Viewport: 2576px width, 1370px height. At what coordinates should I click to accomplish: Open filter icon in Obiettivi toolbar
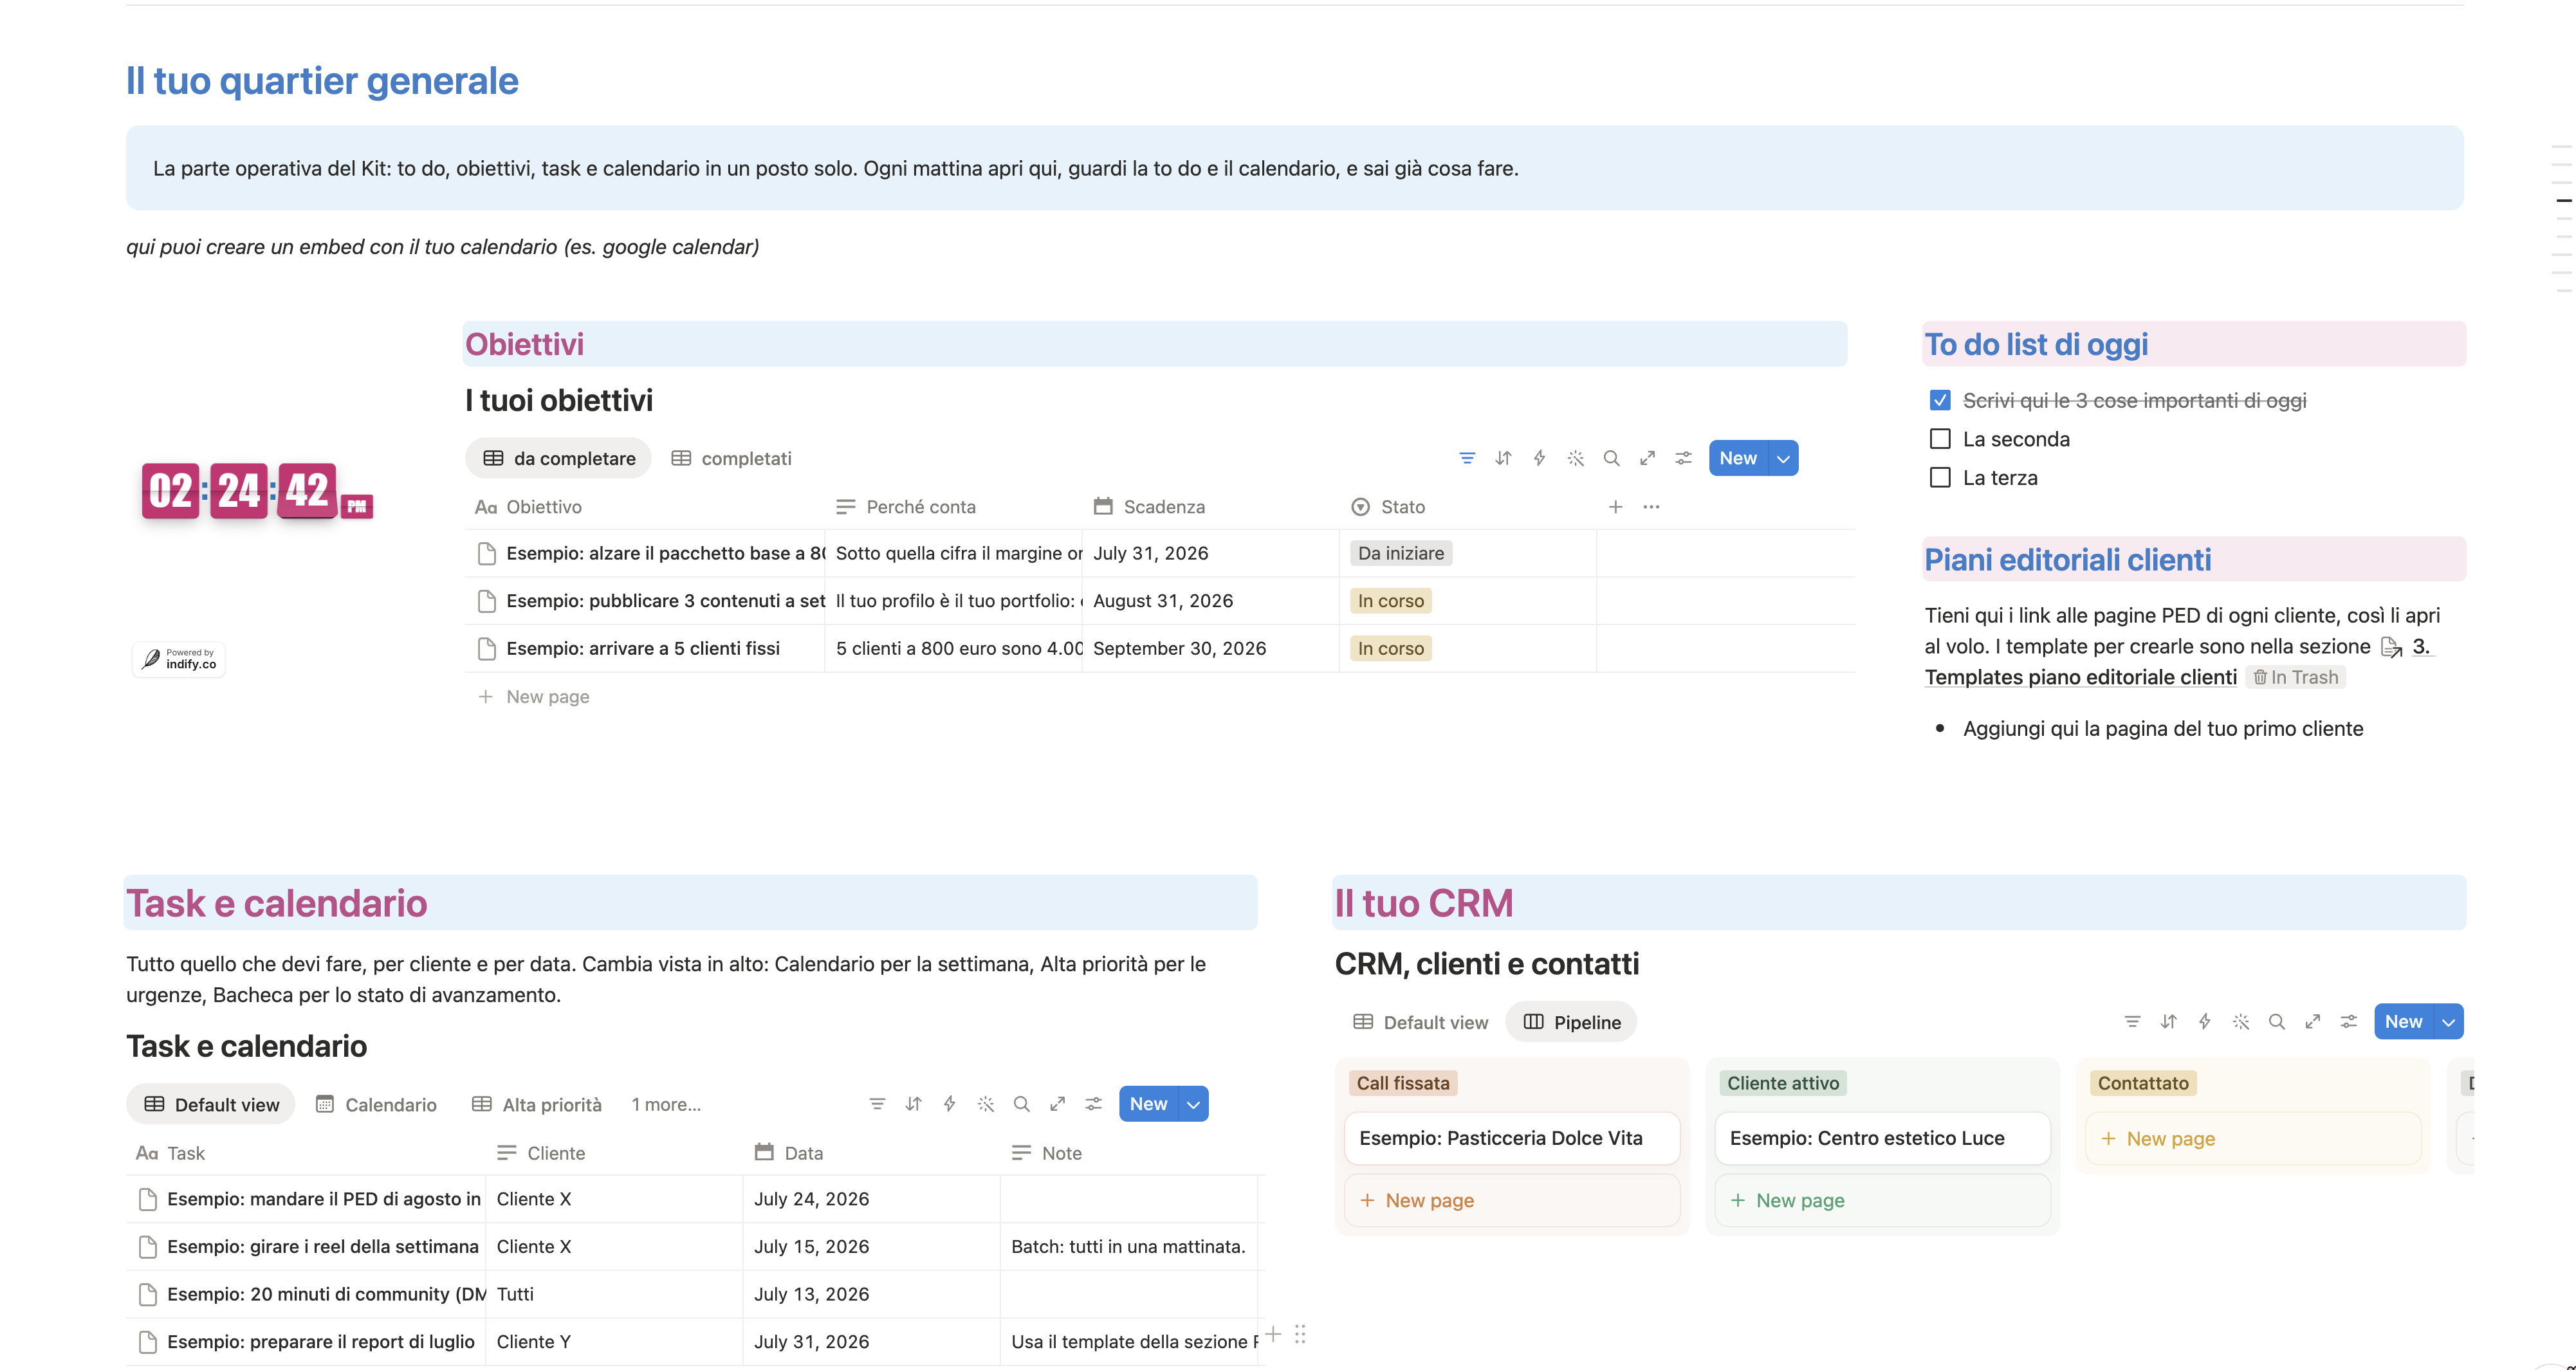pos(1466,458)
